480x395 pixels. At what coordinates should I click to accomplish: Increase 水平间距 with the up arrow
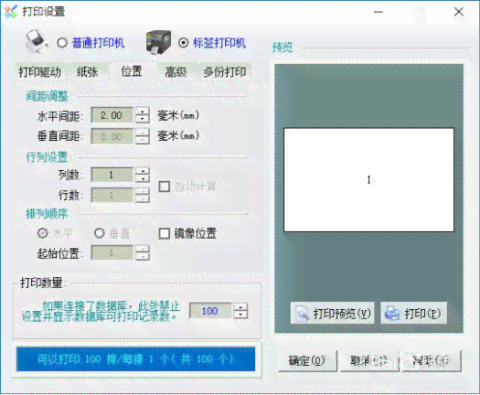pos(143,112)
